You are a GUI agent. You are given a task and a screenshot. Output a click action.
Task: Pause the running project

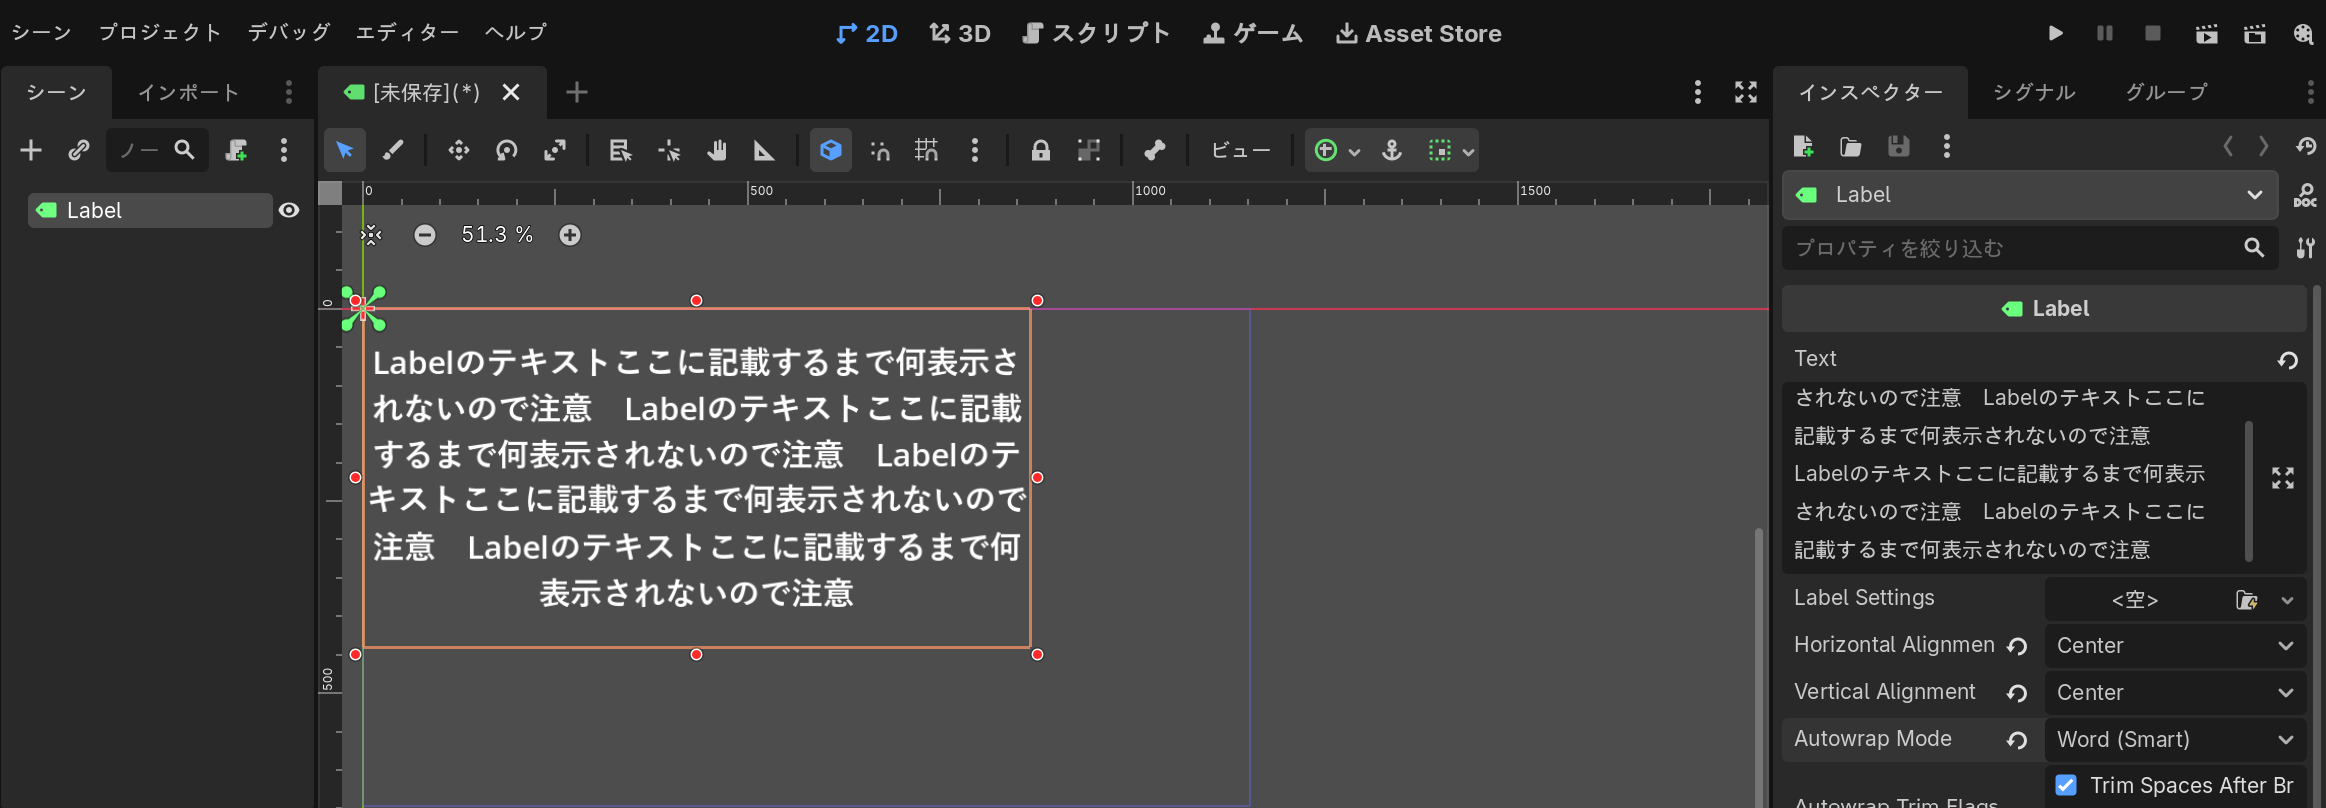click(x=2105, y=33)
